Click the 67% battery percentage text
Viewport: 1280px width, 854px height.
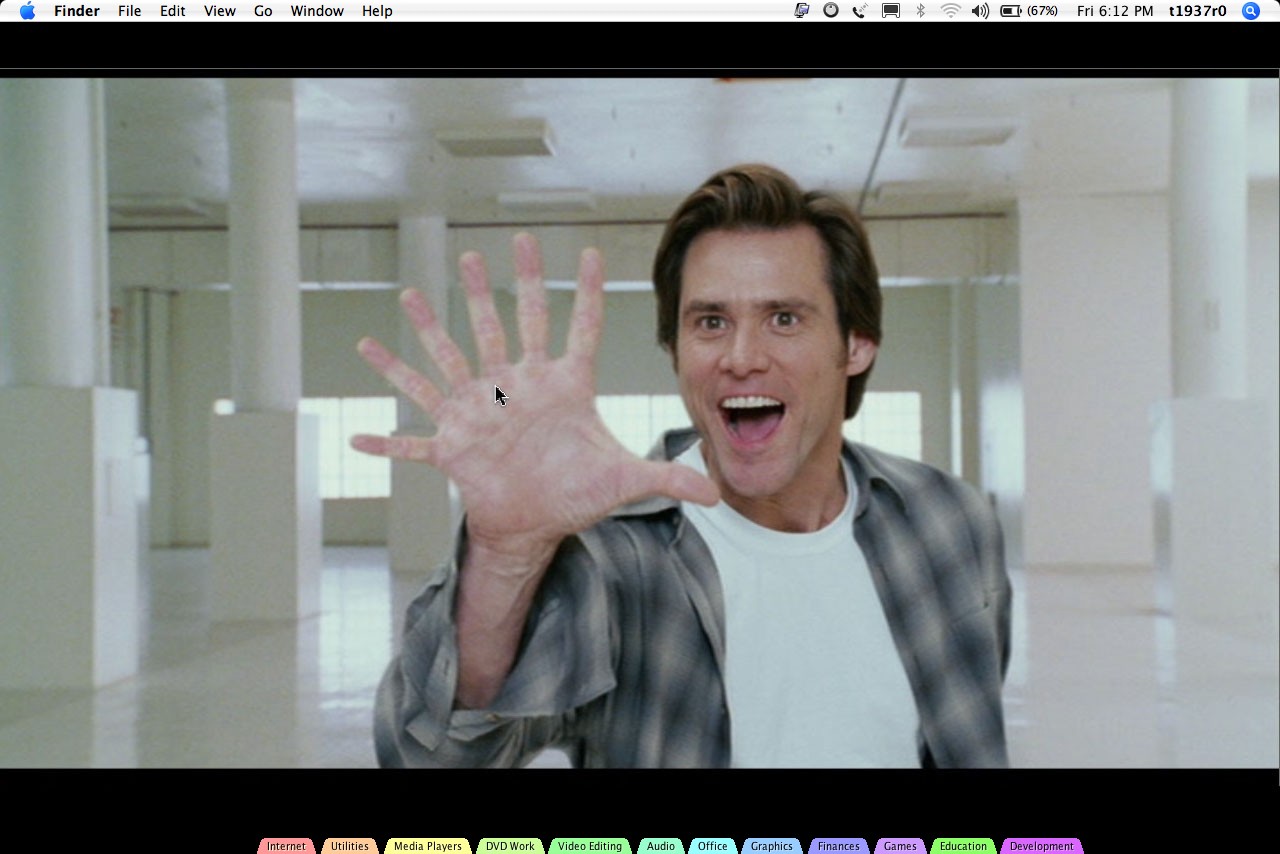click(x=1042, y=11)
